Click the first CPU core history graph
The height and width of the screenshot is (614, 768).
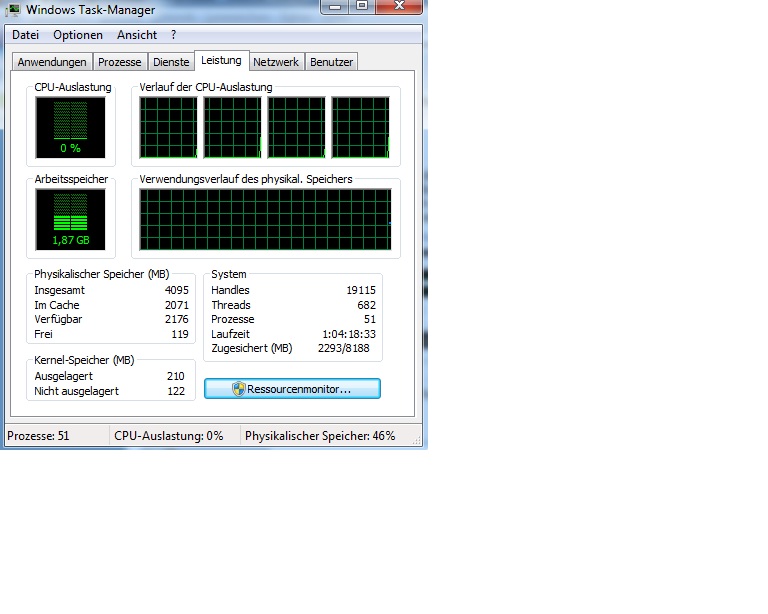(168, 127)
